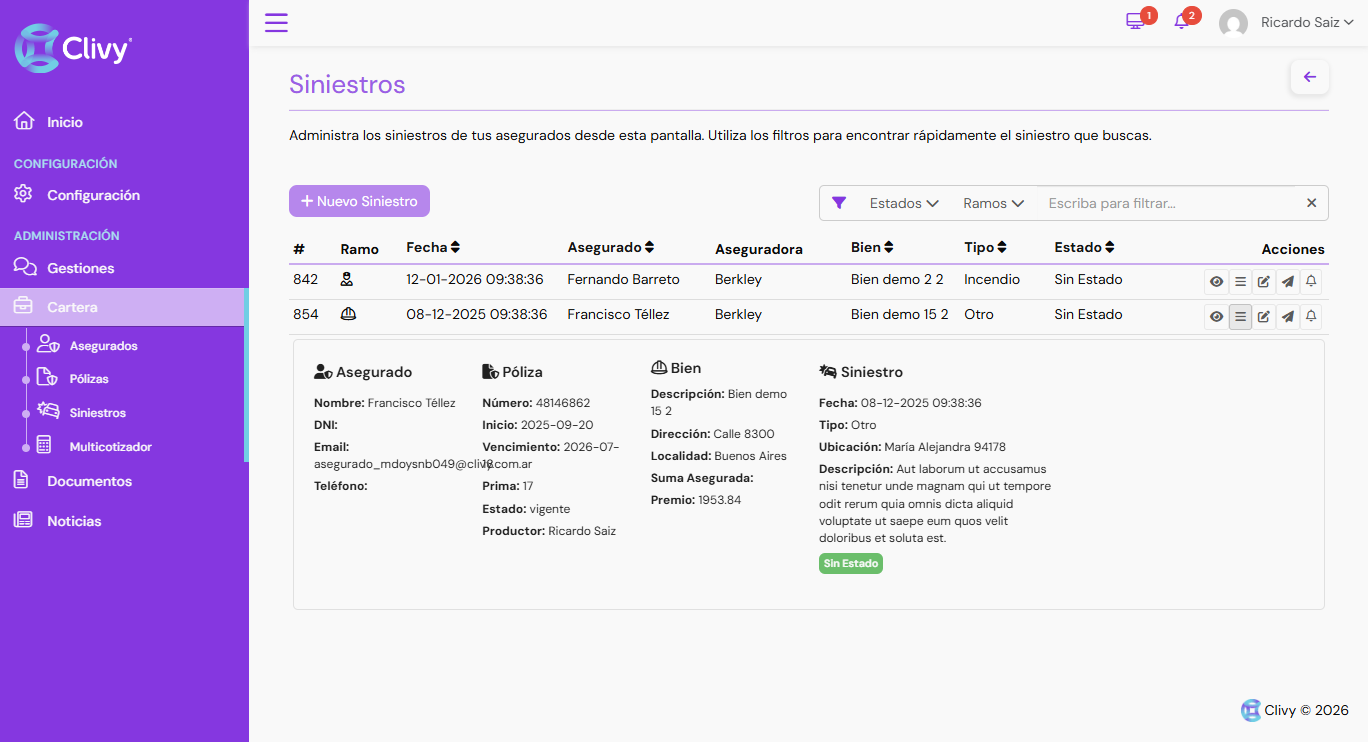Click the back arrow button
Screen dimensions: 1368x742
point(1309,77)
